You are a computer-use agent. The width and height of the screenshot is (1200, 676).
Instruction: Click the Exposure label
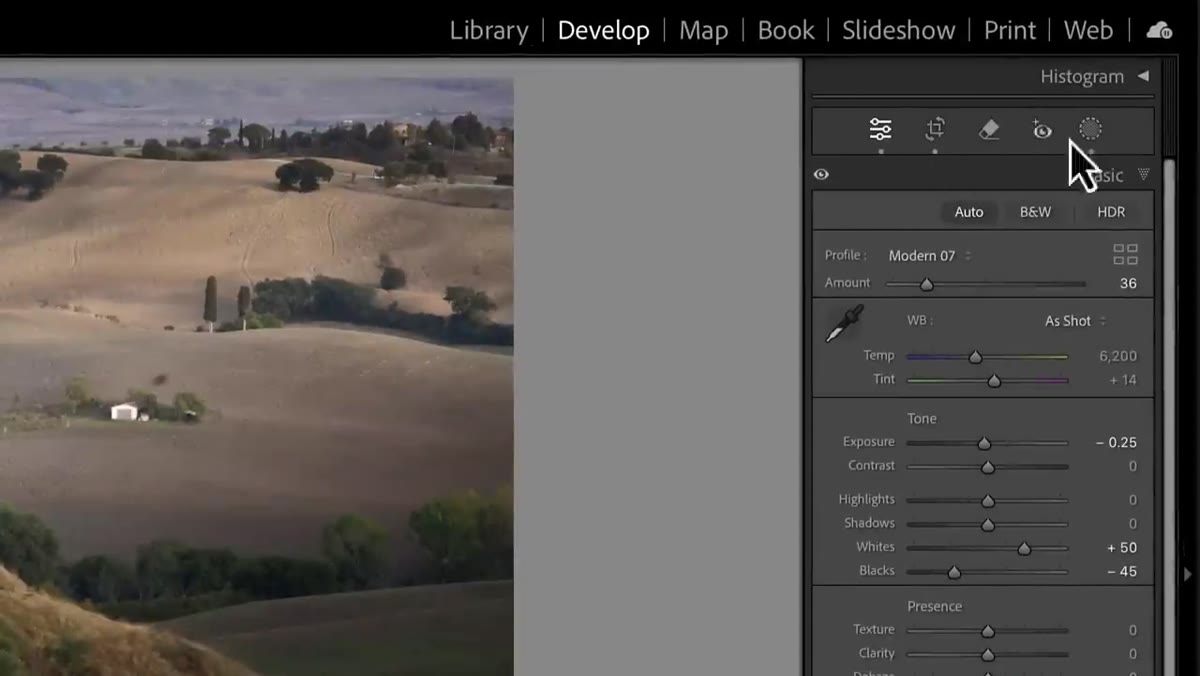point(868,441)
